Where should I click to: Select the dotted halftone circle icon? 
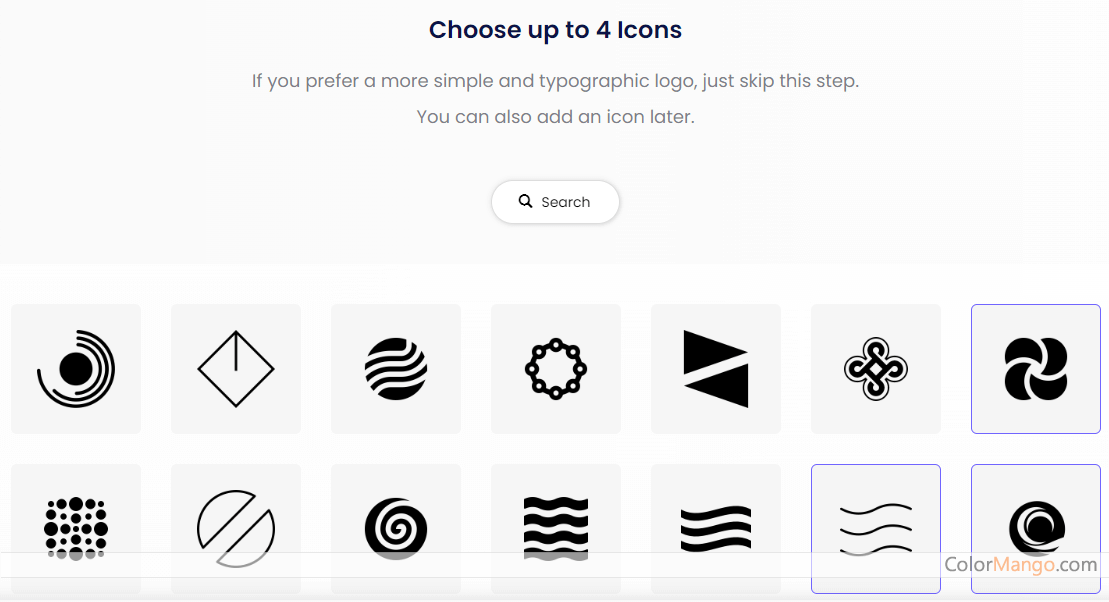(76, 527)
